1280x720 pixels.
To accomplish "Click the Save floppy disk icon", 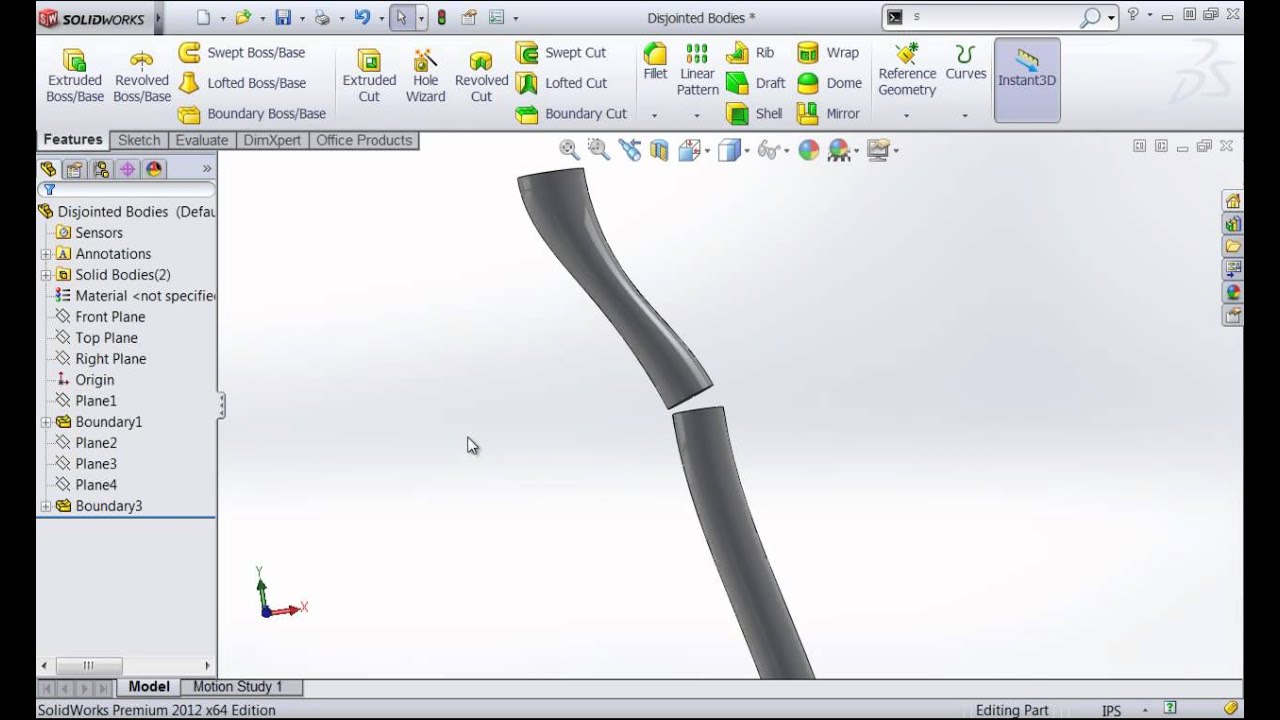I will pos(283,17).
